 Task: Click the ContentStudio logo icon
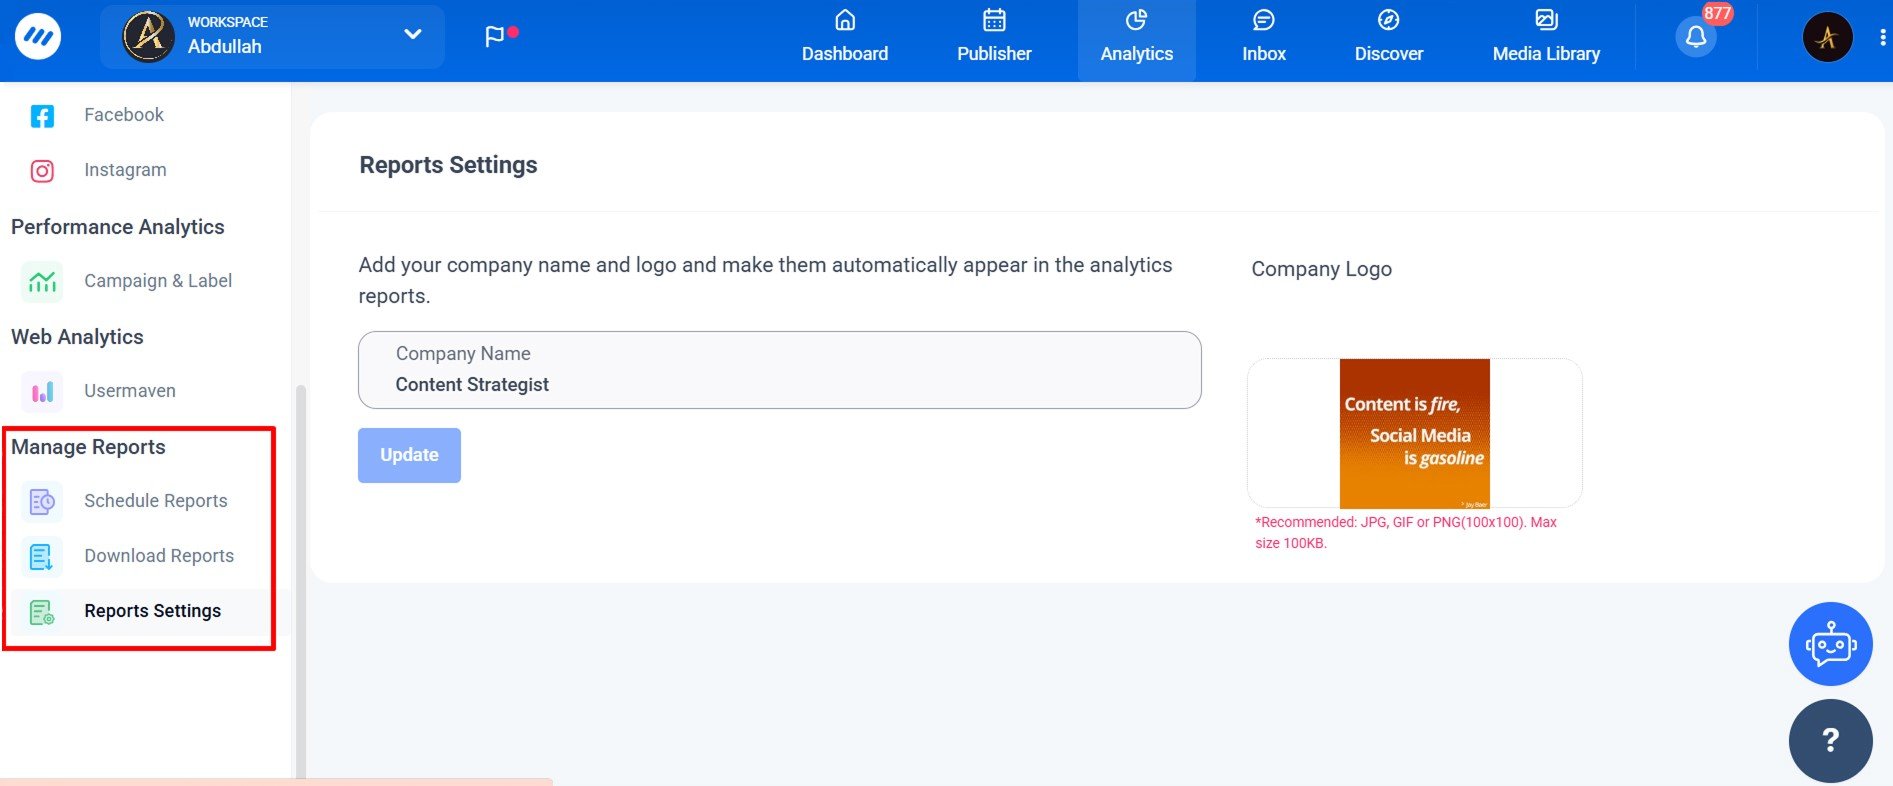click(38, 37)
